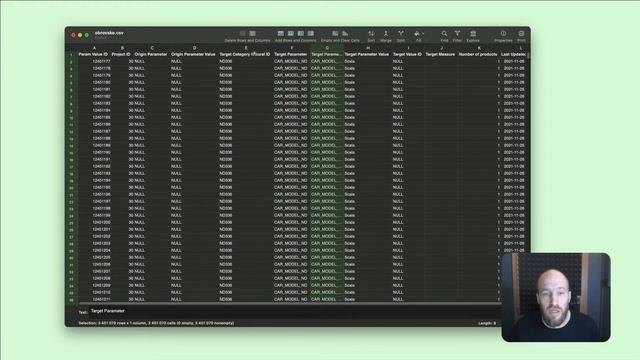Open the Find search tool

(x=444, y=33)
